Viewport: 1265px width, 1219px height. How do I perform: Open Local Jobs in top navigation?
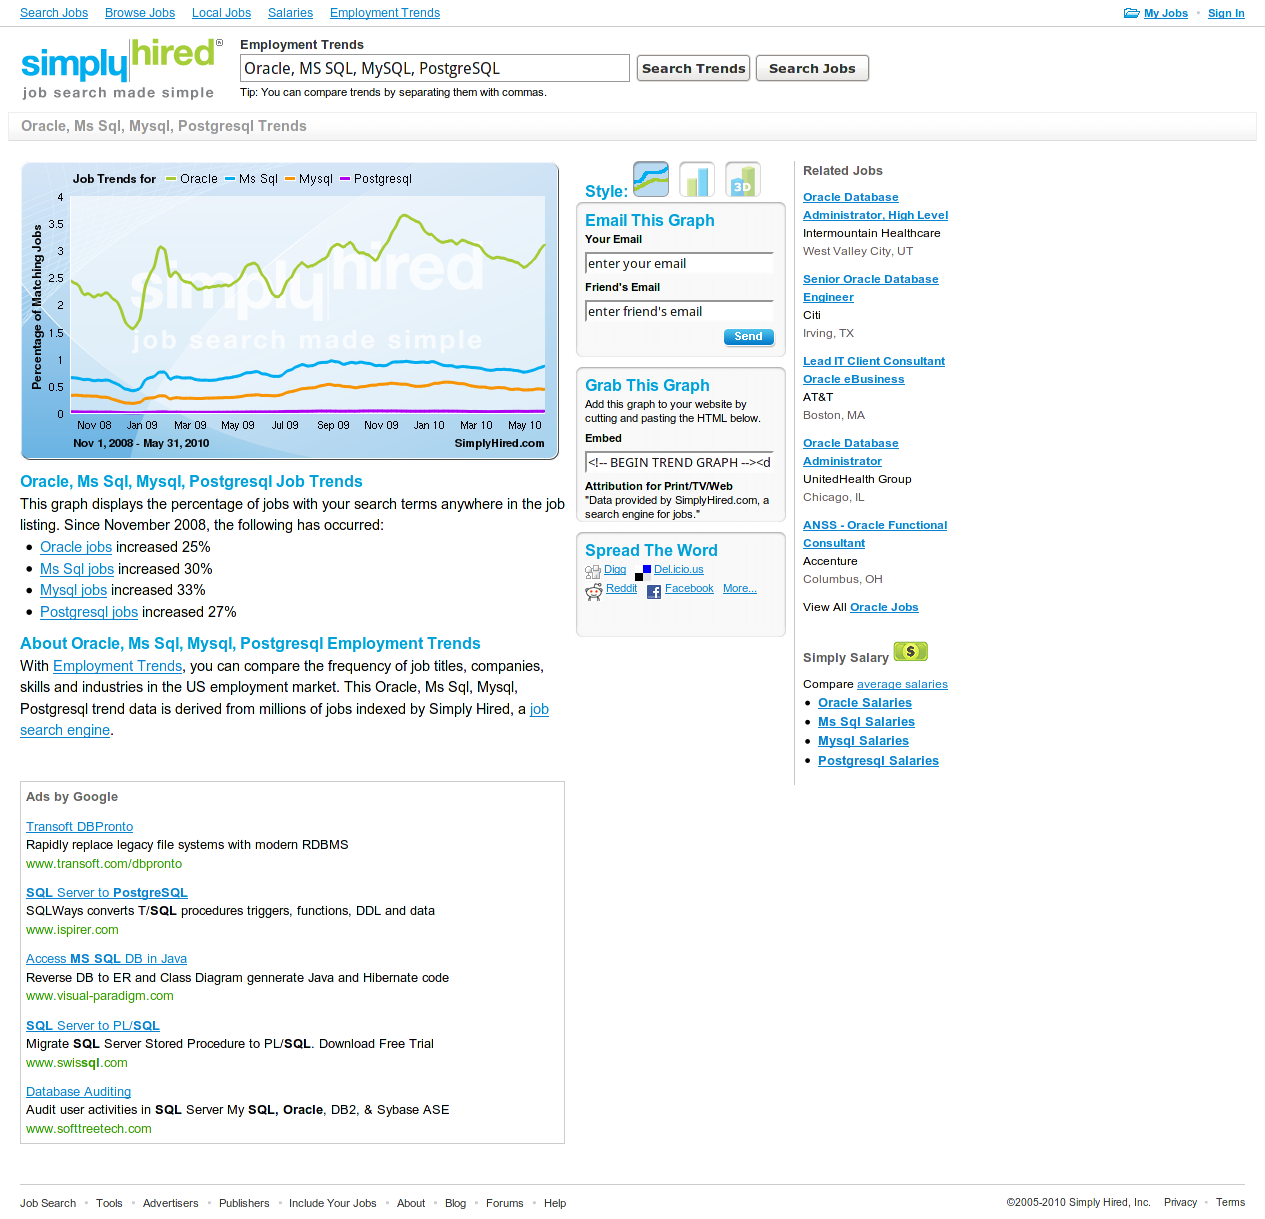pyautogui.click(x=221, y=13)
